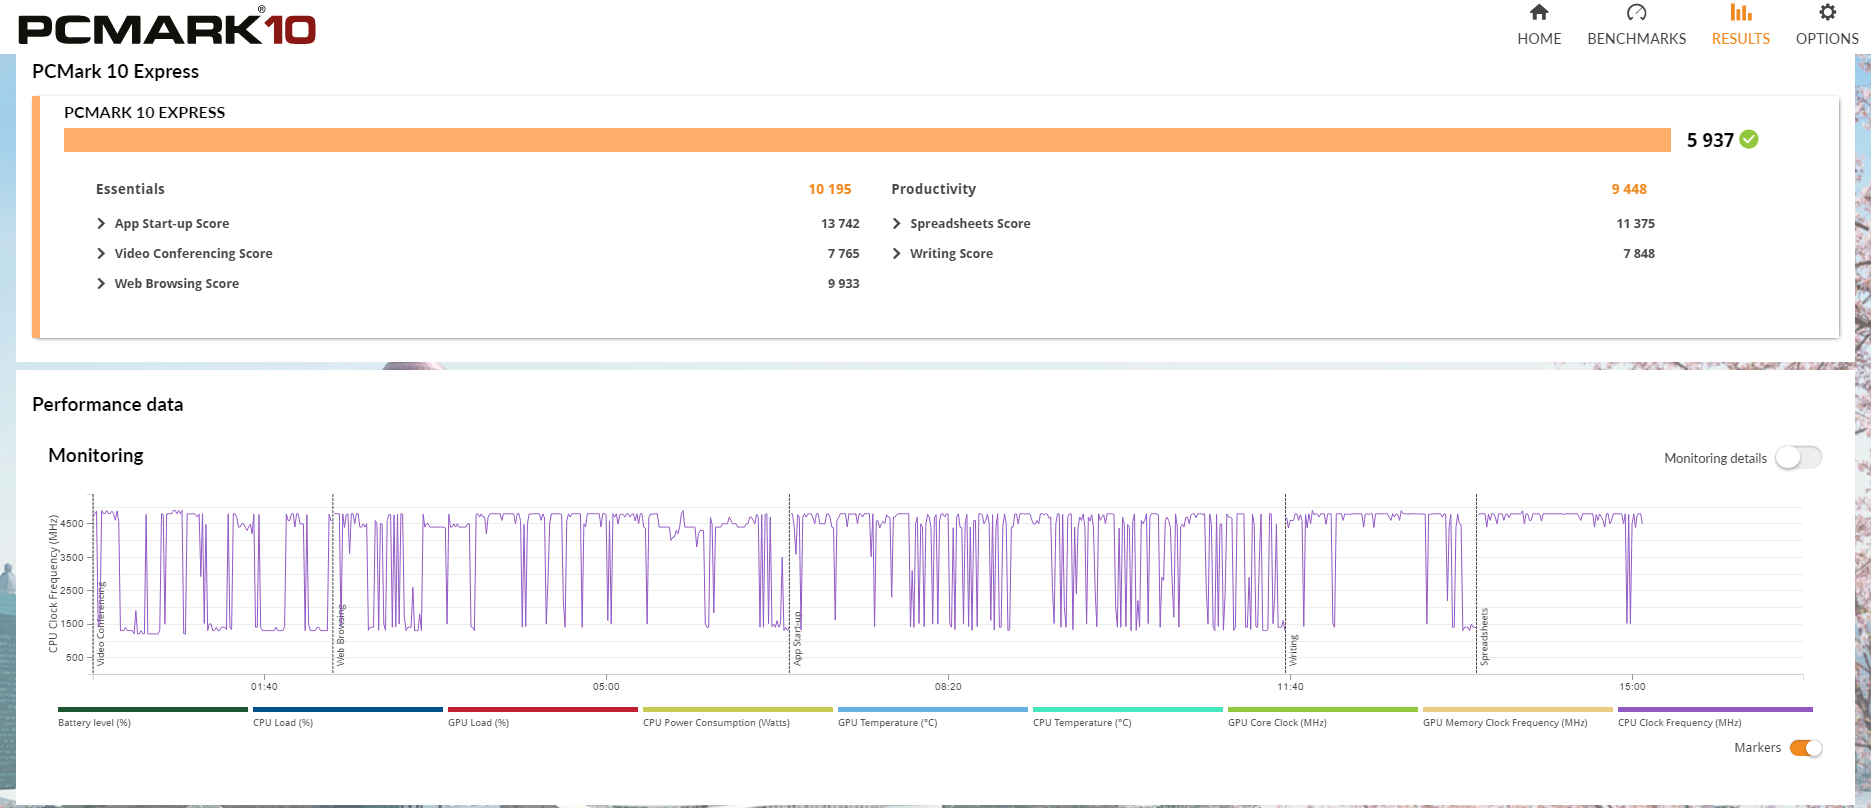
Task: Click the Video Conferencing Score label
Action: (193, 254)
